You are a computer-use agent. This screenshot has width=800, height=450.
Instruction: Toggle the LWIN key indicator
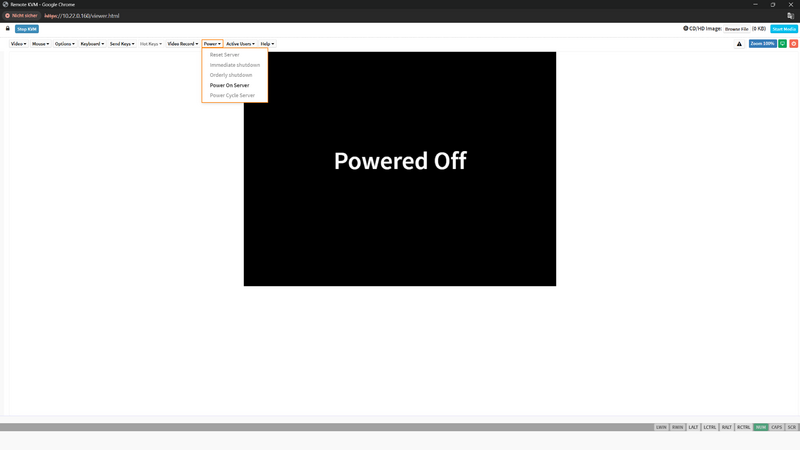[661, 427]
